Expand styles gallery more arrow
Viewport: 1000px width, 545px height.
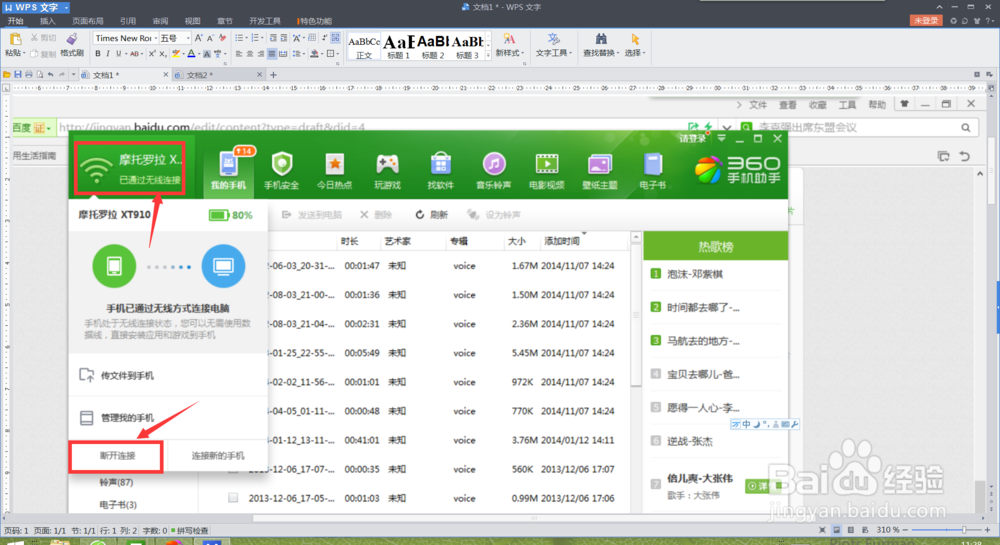pos(489,56)
